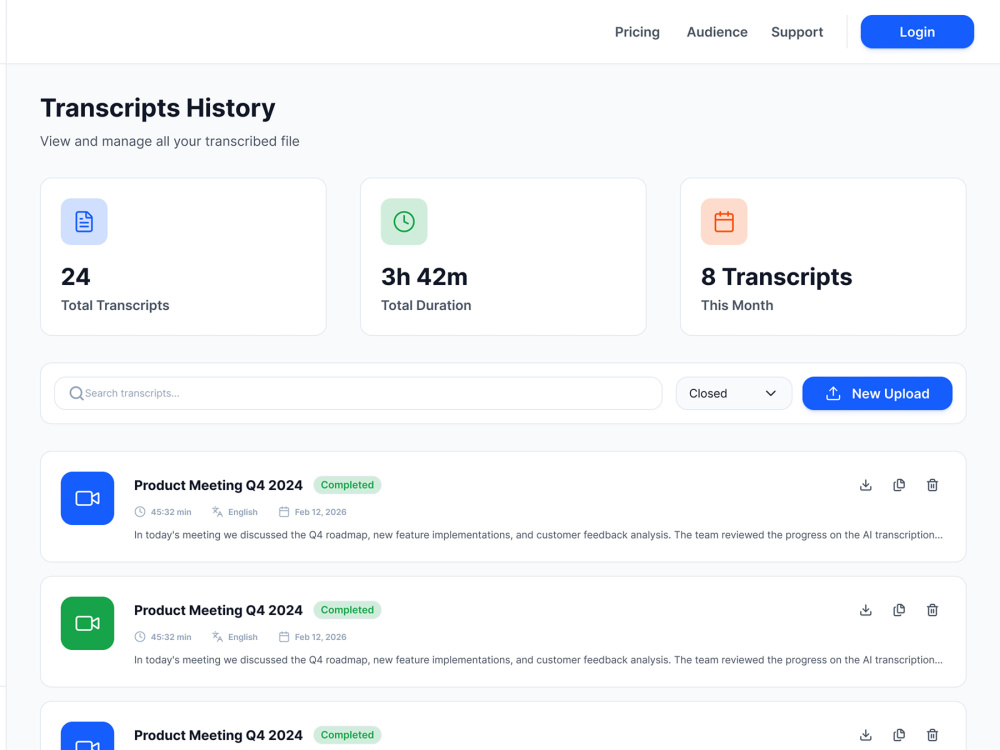Click the blue video camera icon of first transcript
The width and height of the screenshot is (1000, 750).
tap(87, 498)
